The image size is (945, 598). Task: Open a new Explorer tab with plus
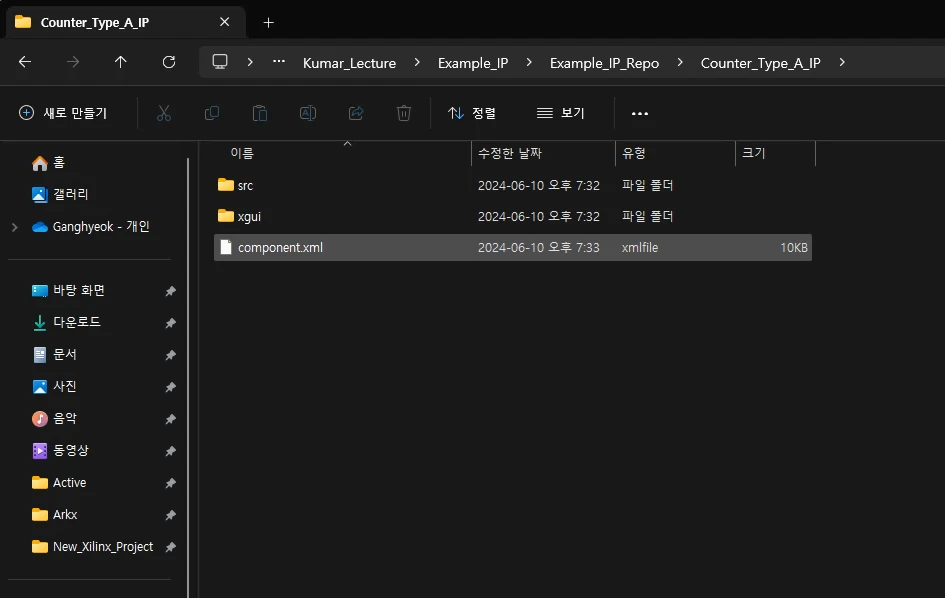pyautogui.click(x=268, y=22)
